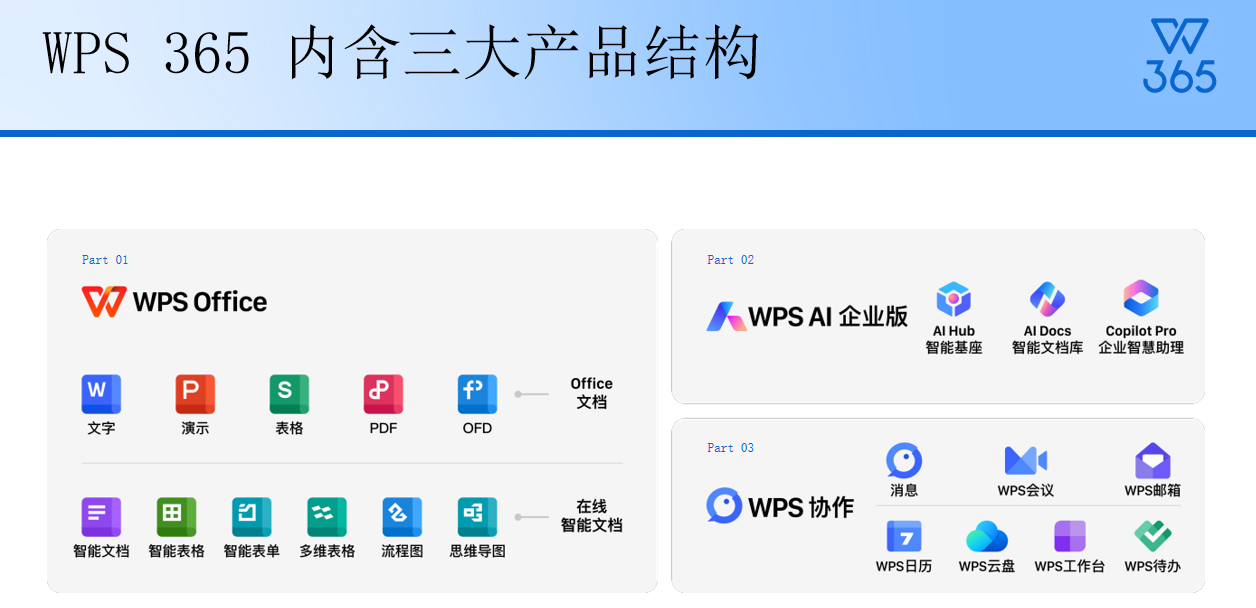Image resolution: width=1256 pixels, height=608 pixels.
Task: Click the slide title "WPS 365 内含三大产品结构"
Action: [402, 54]
